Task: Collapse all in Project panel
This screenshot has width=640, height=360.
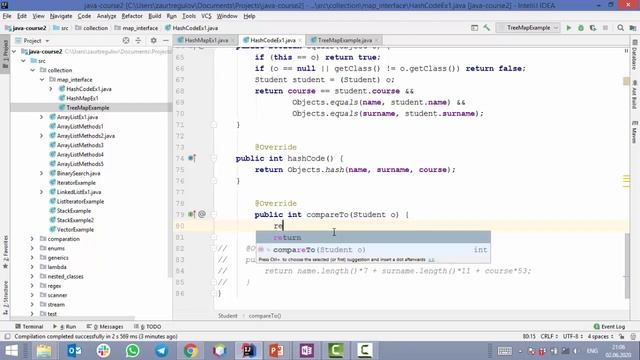Action: pyautogui.click(x=138, y=40)
